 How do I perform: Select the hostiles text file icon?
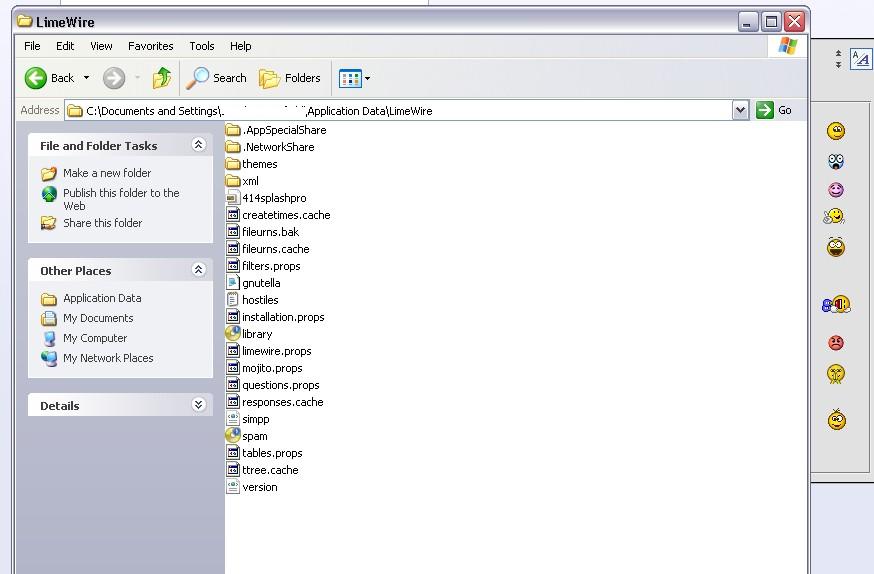coord(233,300)
